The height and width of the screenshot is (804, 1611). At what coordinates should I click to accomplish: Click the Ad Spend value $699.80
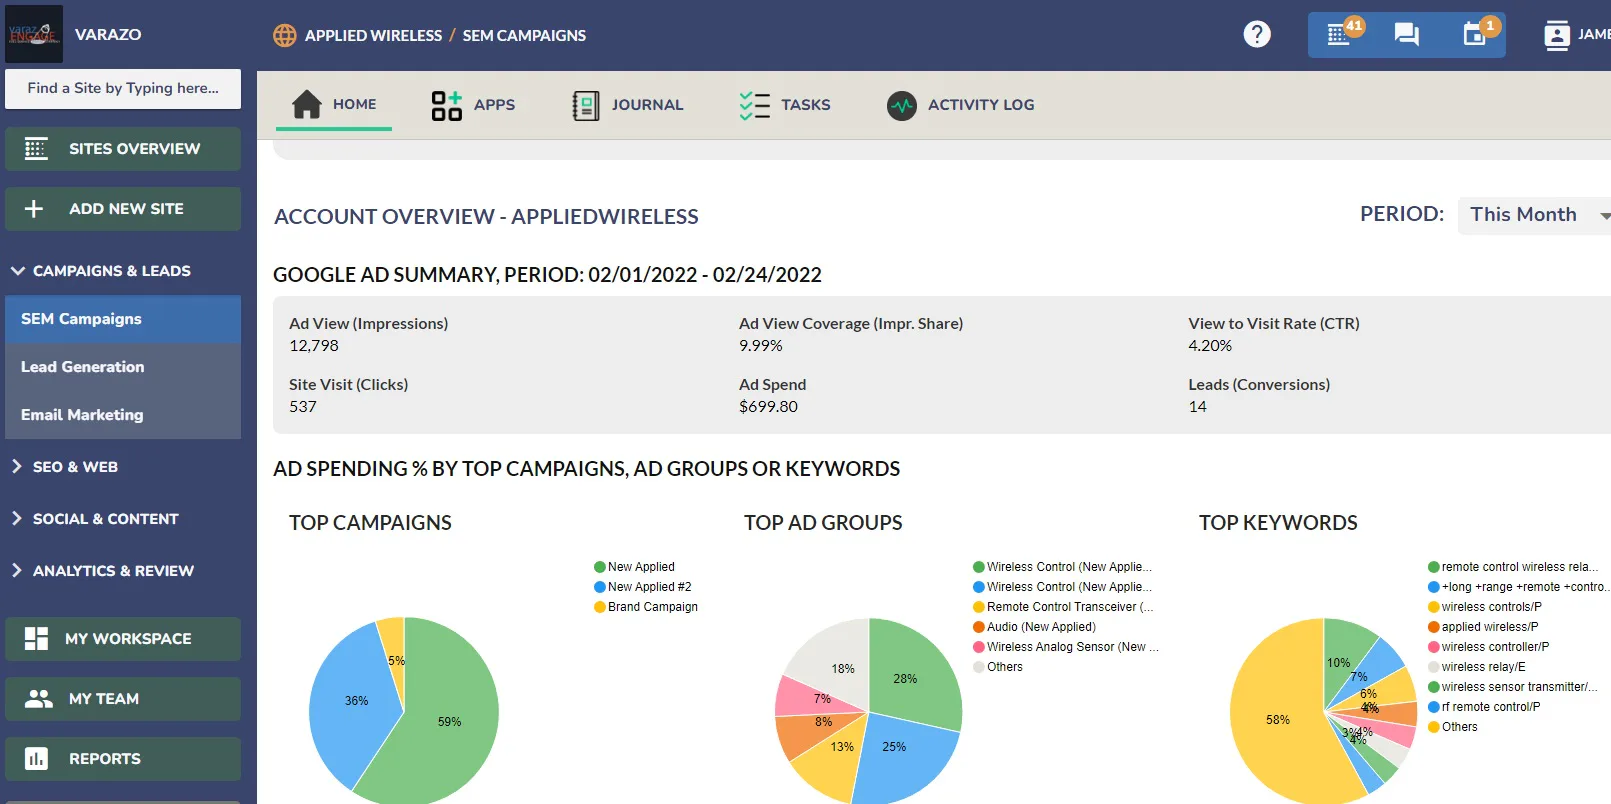768,407
